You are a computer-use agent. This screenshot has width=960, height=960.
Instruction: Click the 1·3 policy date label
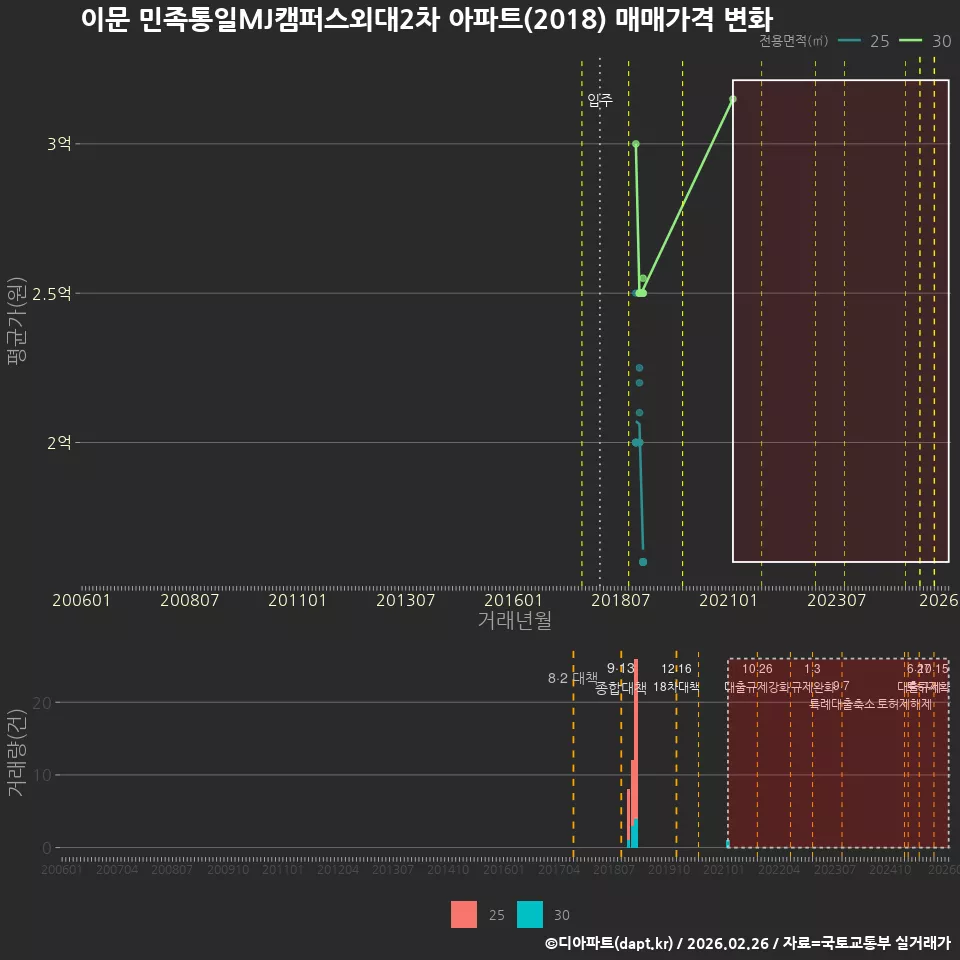pos(812,669)
